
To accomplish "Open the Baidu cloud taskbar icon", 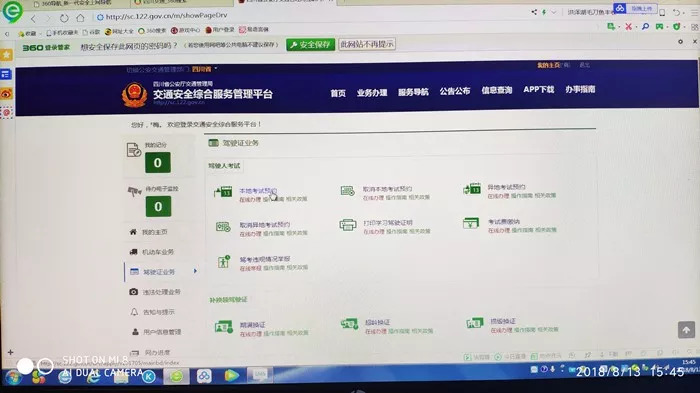I will click(204, 376).
